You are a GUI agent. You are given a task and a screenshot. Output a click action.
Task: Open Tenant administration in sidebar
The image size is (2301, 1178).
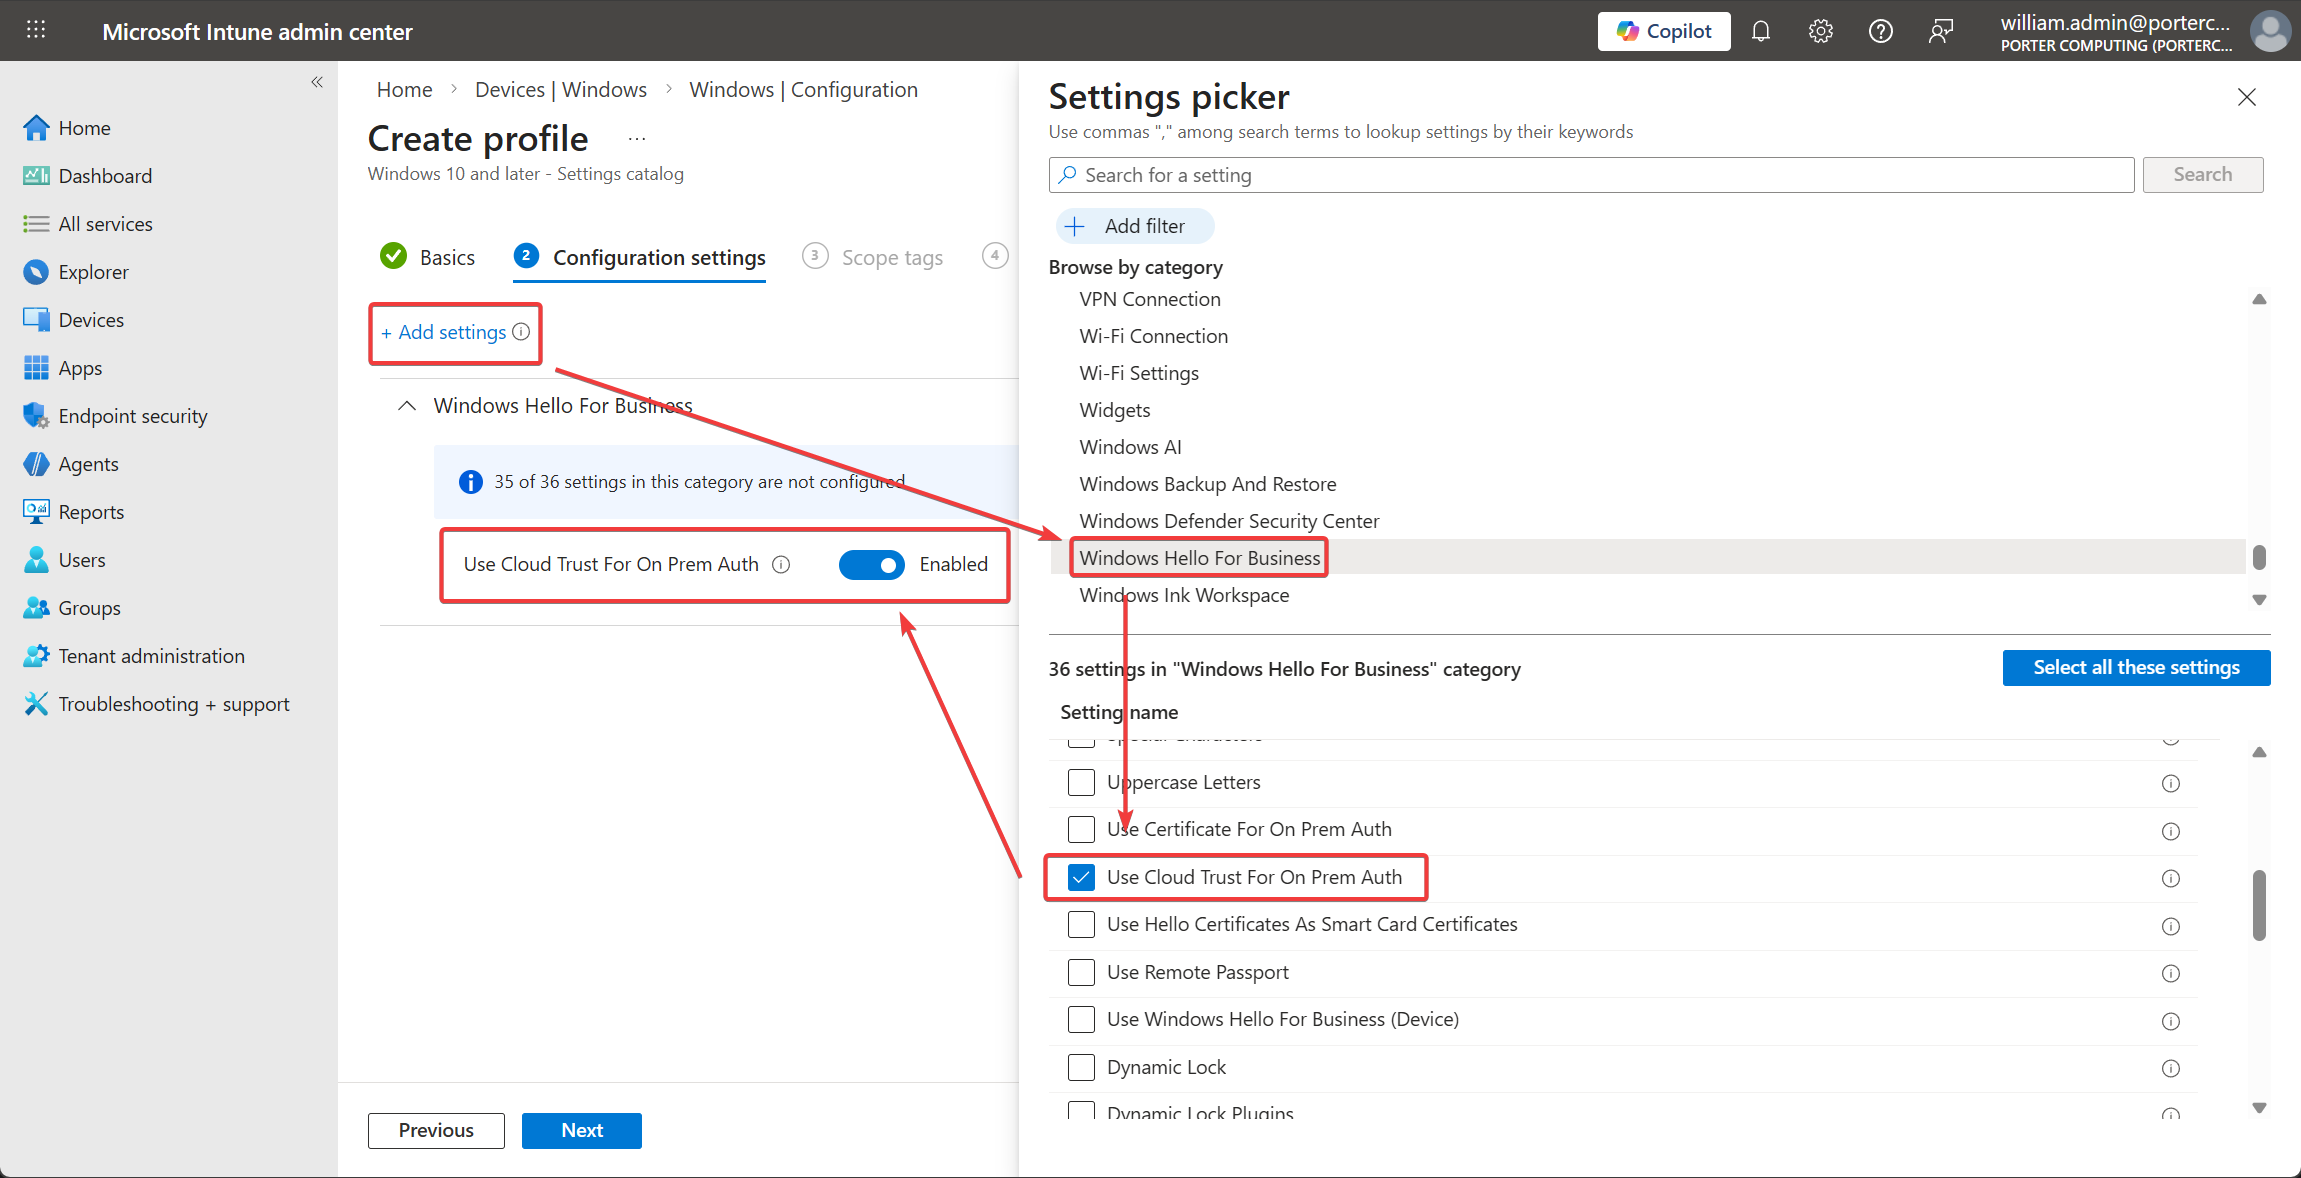[151, 656]
